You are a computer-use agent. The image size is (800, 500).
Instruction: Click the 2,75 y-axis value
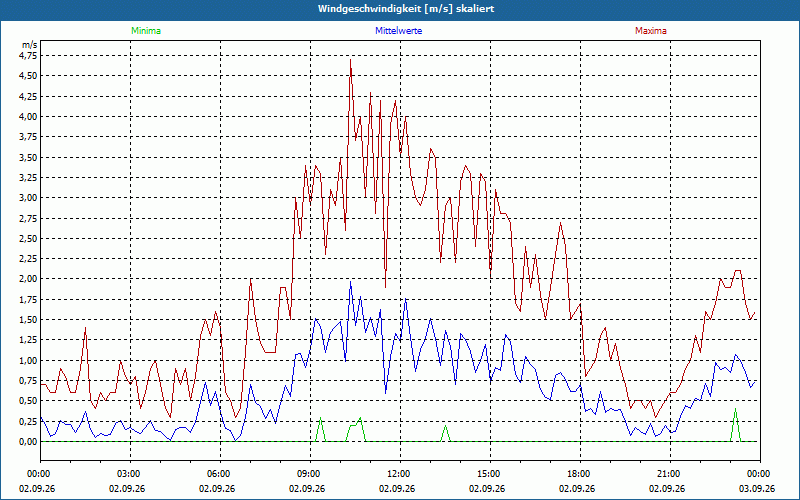pyautogui.click(x=28, y=218)
